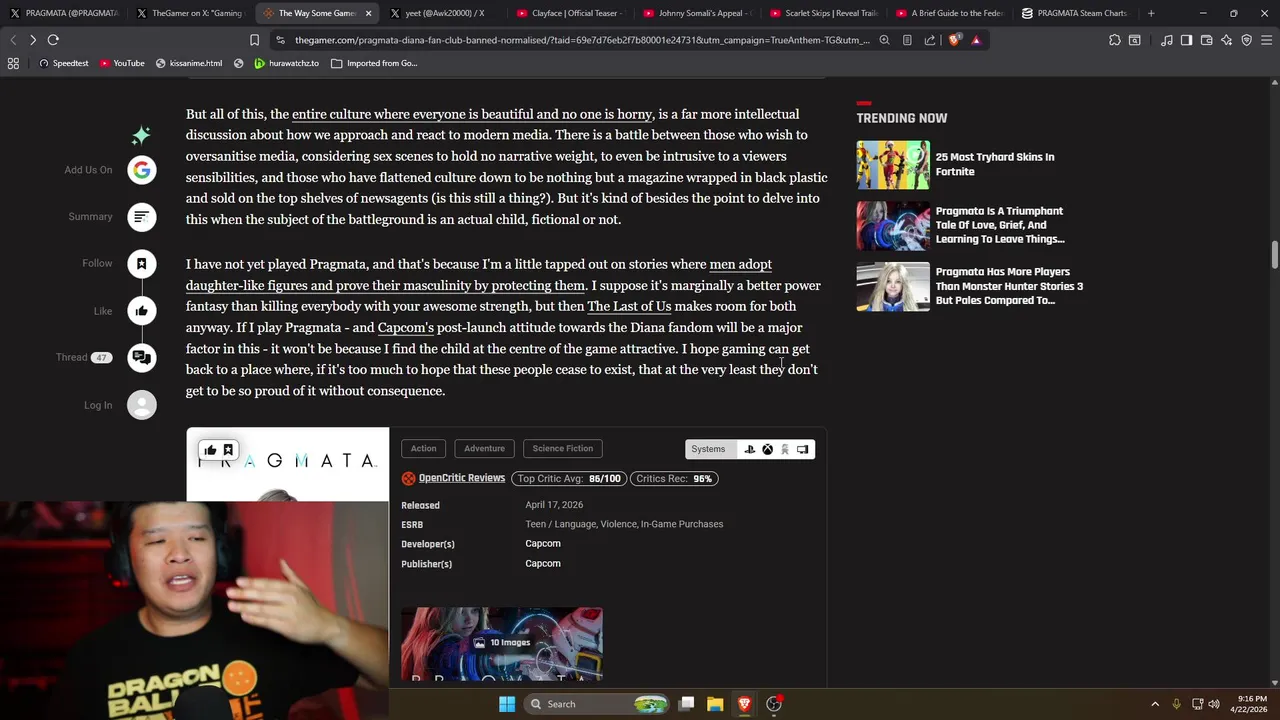This screenshot has height=720, width=1280.
Task: Open Brave Rewards triangle icon
Action: 976,40
